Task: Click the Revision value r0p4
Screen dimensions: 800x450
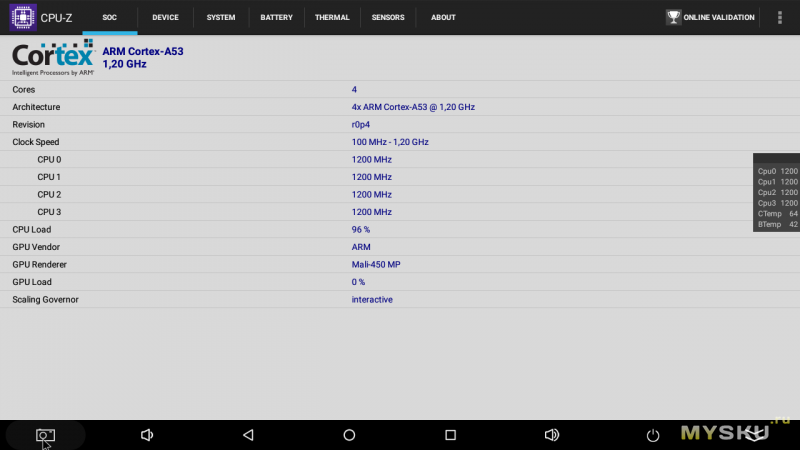Action: [x=361, y=124]
